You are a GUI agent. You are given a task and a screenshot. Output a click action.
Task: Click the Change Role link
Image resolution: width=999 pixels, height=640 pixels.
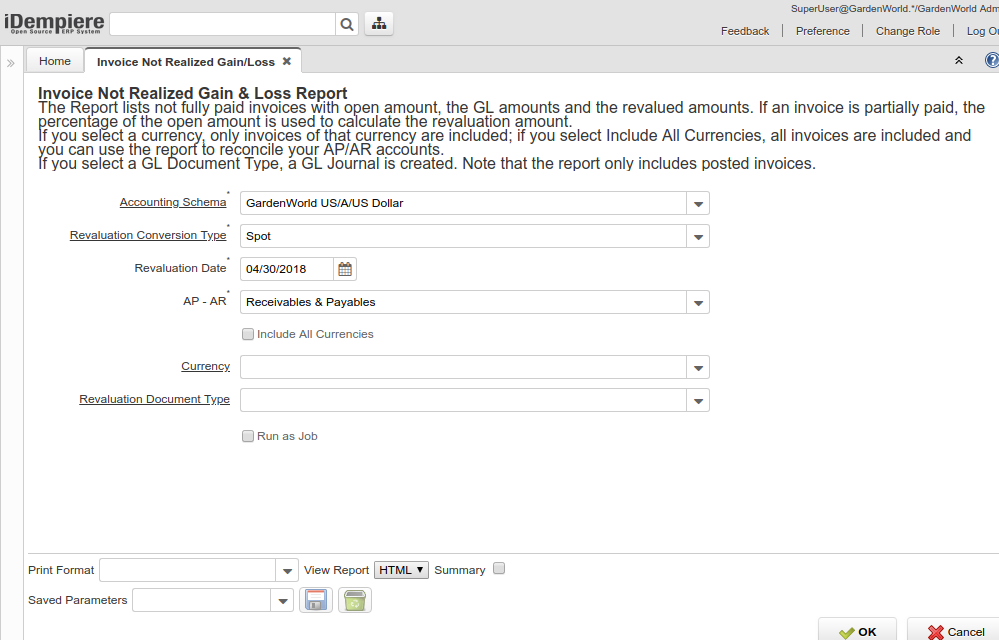pos(907,31)
